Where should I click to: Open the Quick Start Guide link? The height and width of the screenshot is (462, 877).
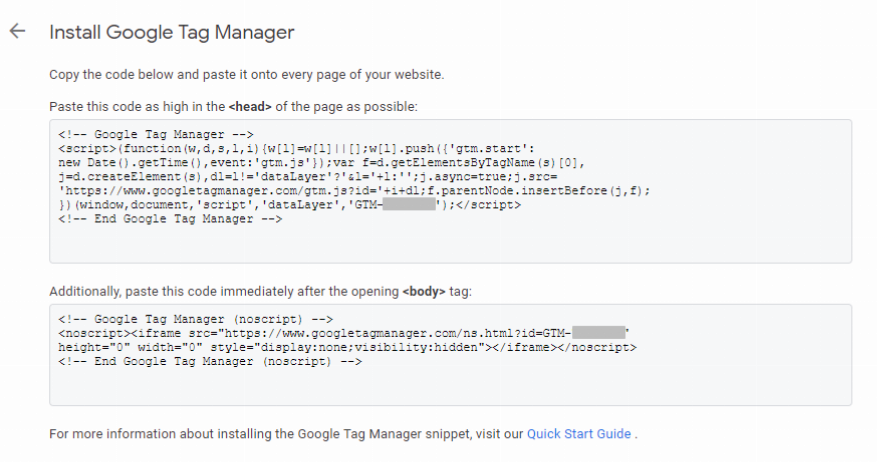coord(579,434)
